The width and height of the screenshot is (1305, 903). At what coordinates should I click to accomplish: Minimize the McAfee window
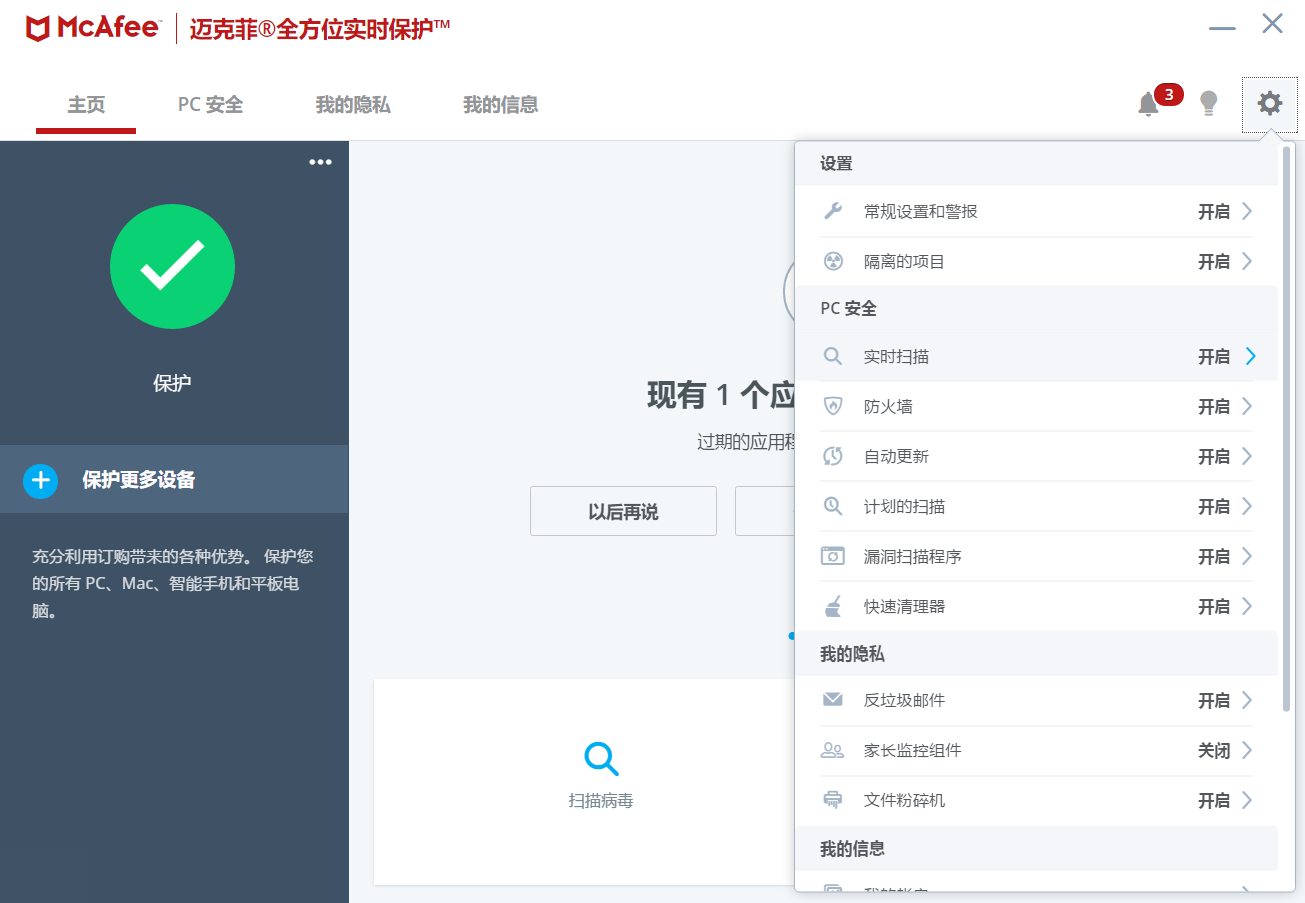(1222, 28)
